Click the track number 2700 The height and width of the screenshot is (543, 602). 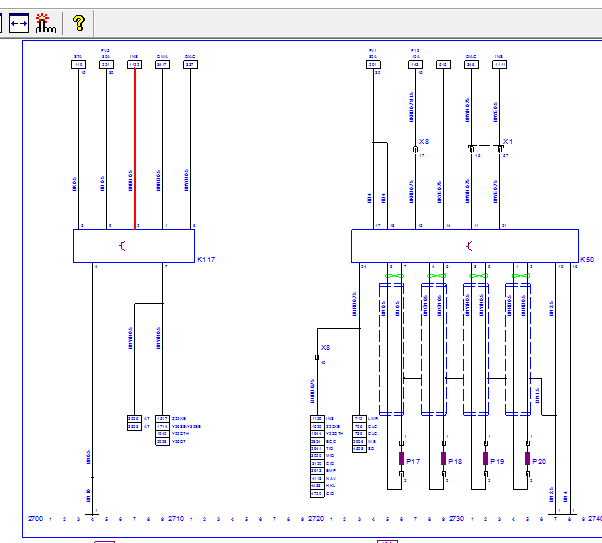click(x=36, y=519)
